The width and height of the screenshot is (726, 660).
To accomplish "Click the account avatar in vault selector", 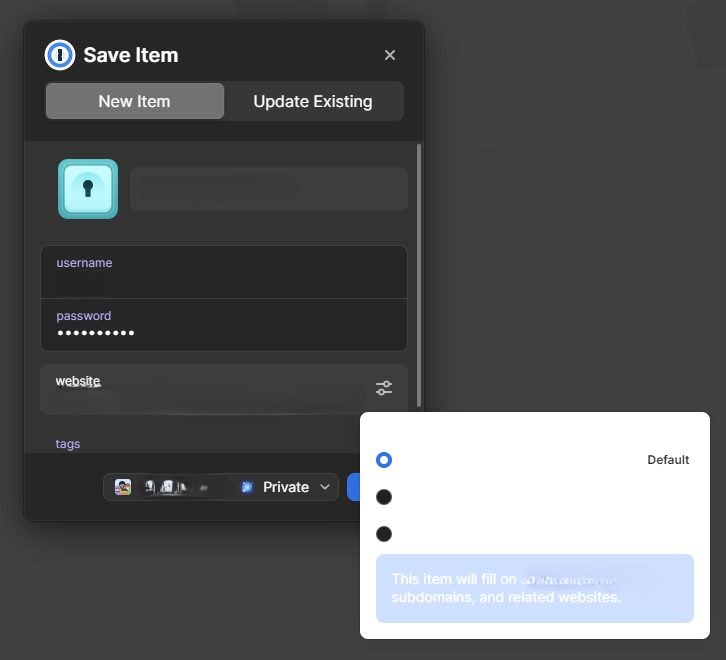I will [123, 487].
